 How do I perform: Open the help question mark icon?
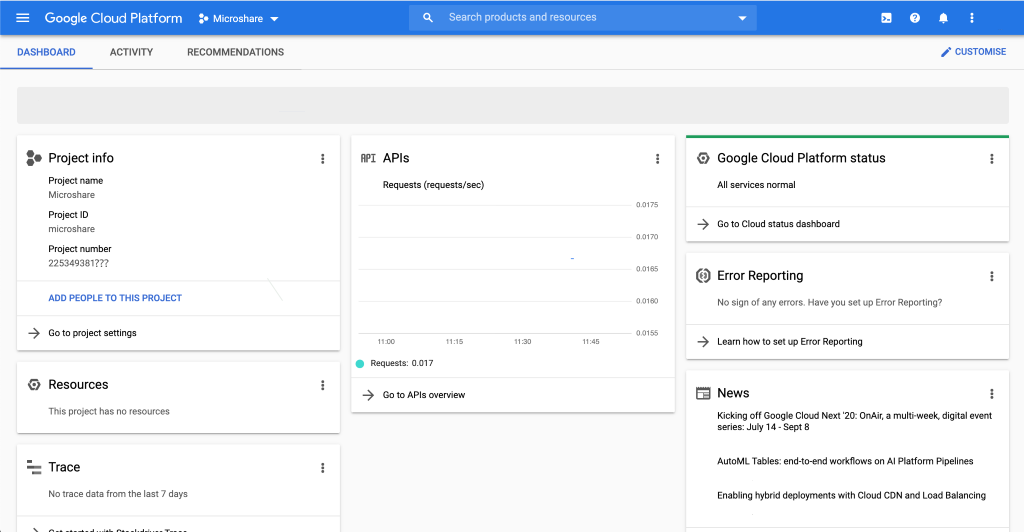(915, 18)
